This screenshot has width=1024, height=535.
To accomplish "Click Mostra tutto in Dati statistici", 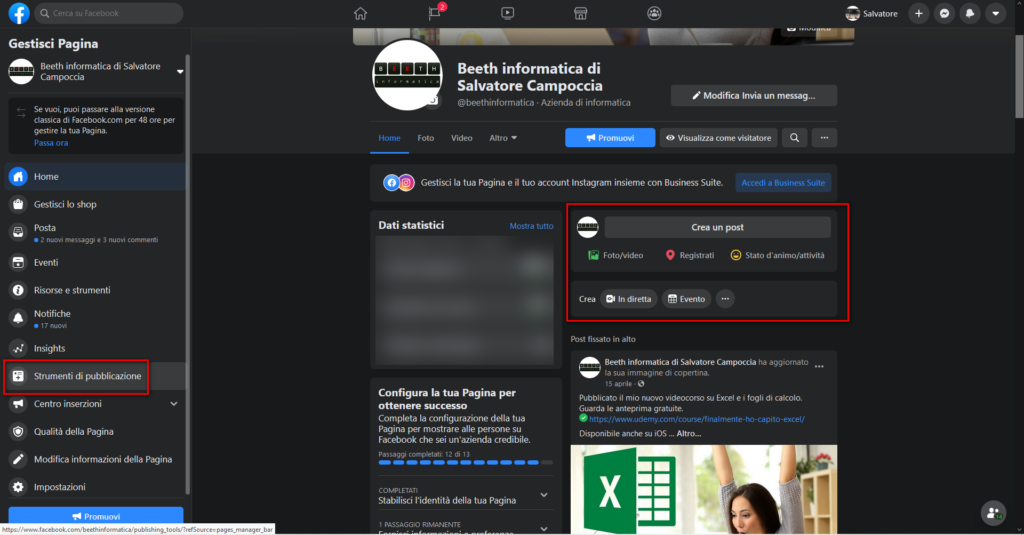I will [531, 226].
